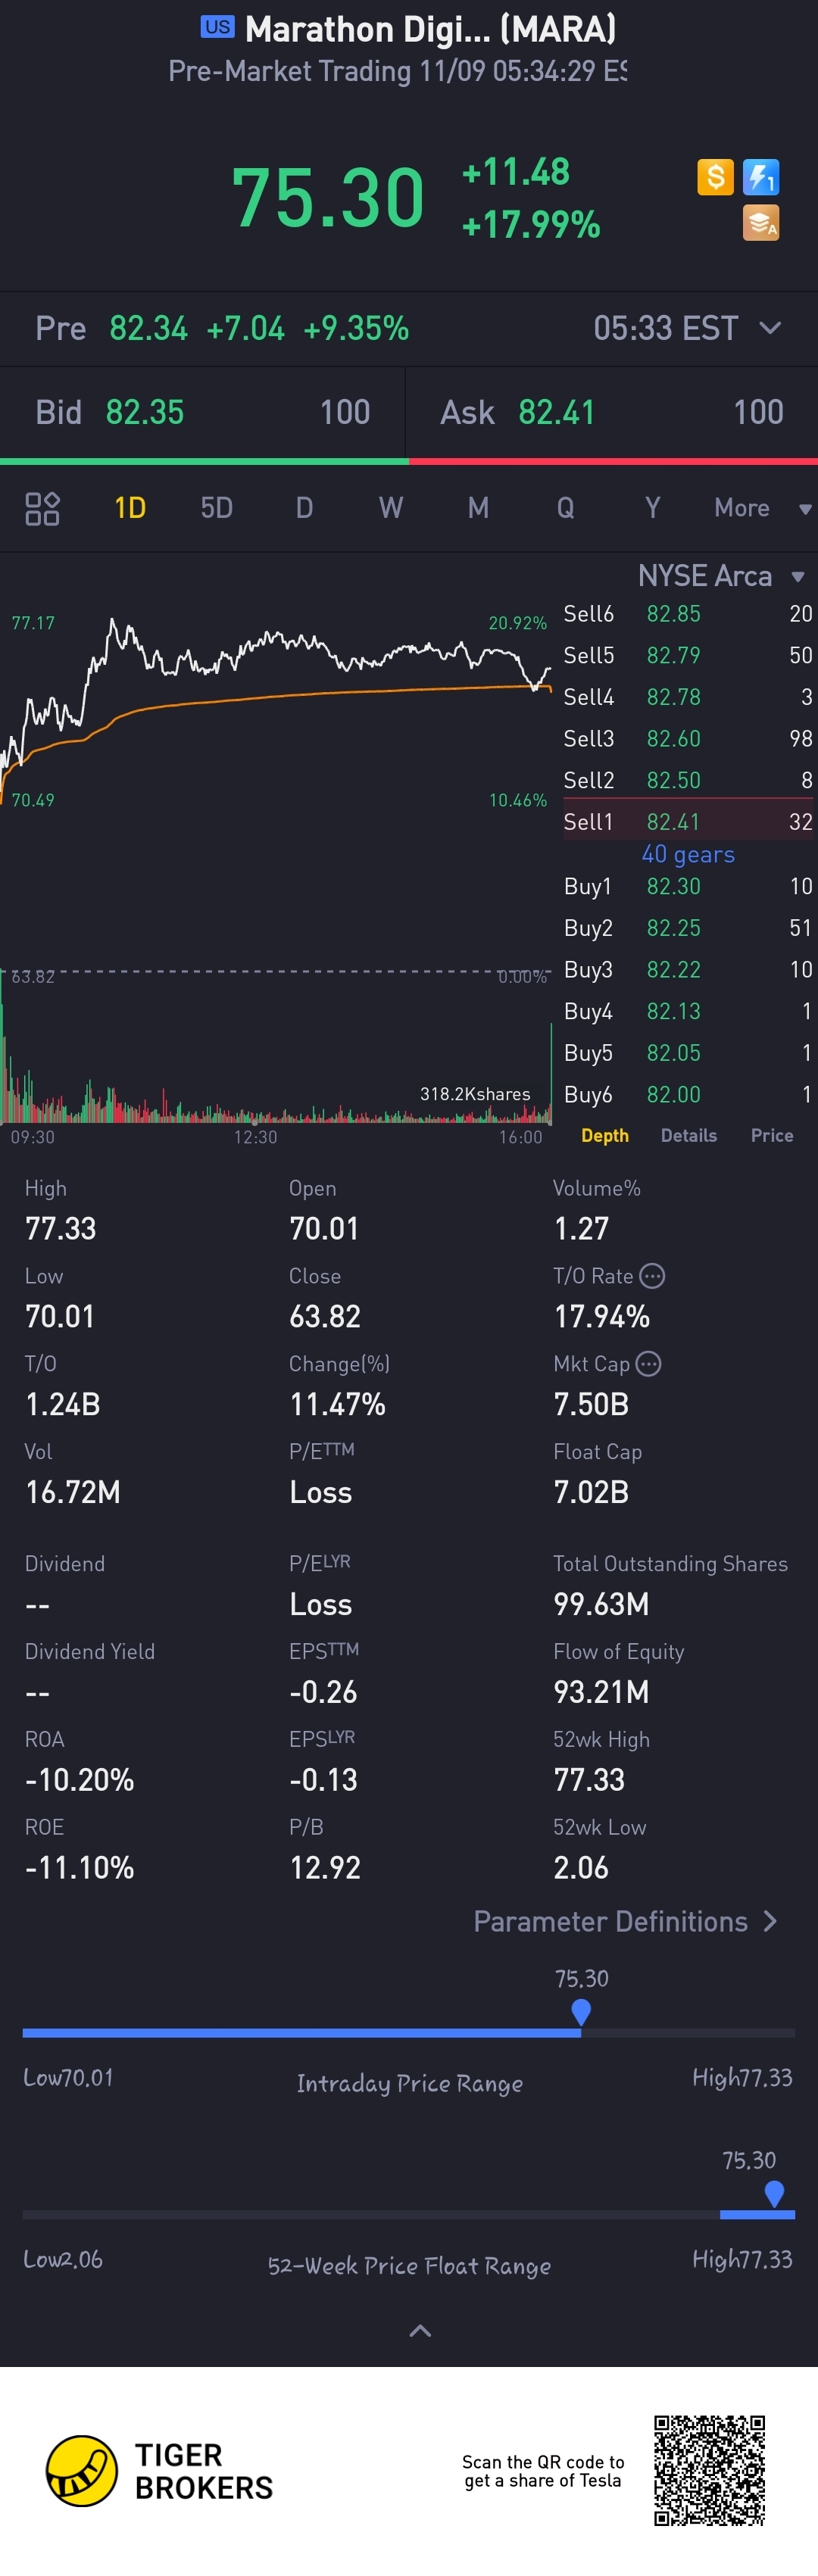Tap the Ask 82.41 quote
The image size is (818, 2576).
612,412
